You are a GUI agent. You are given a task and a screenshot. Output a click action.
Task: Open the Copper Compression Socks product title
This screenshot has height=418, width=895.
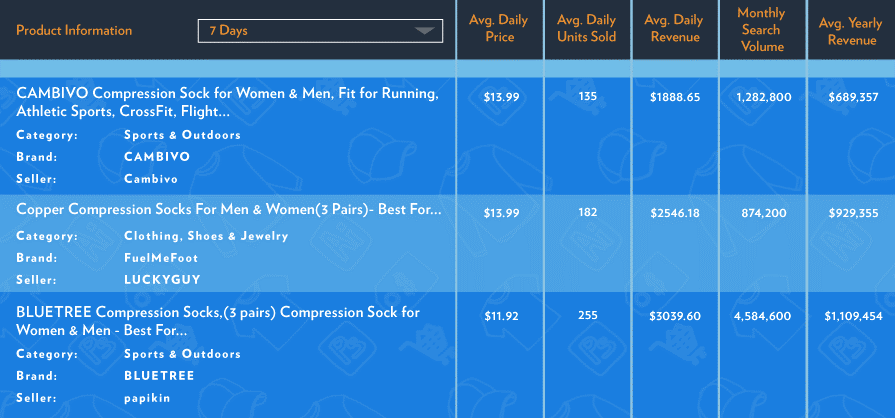228,211
